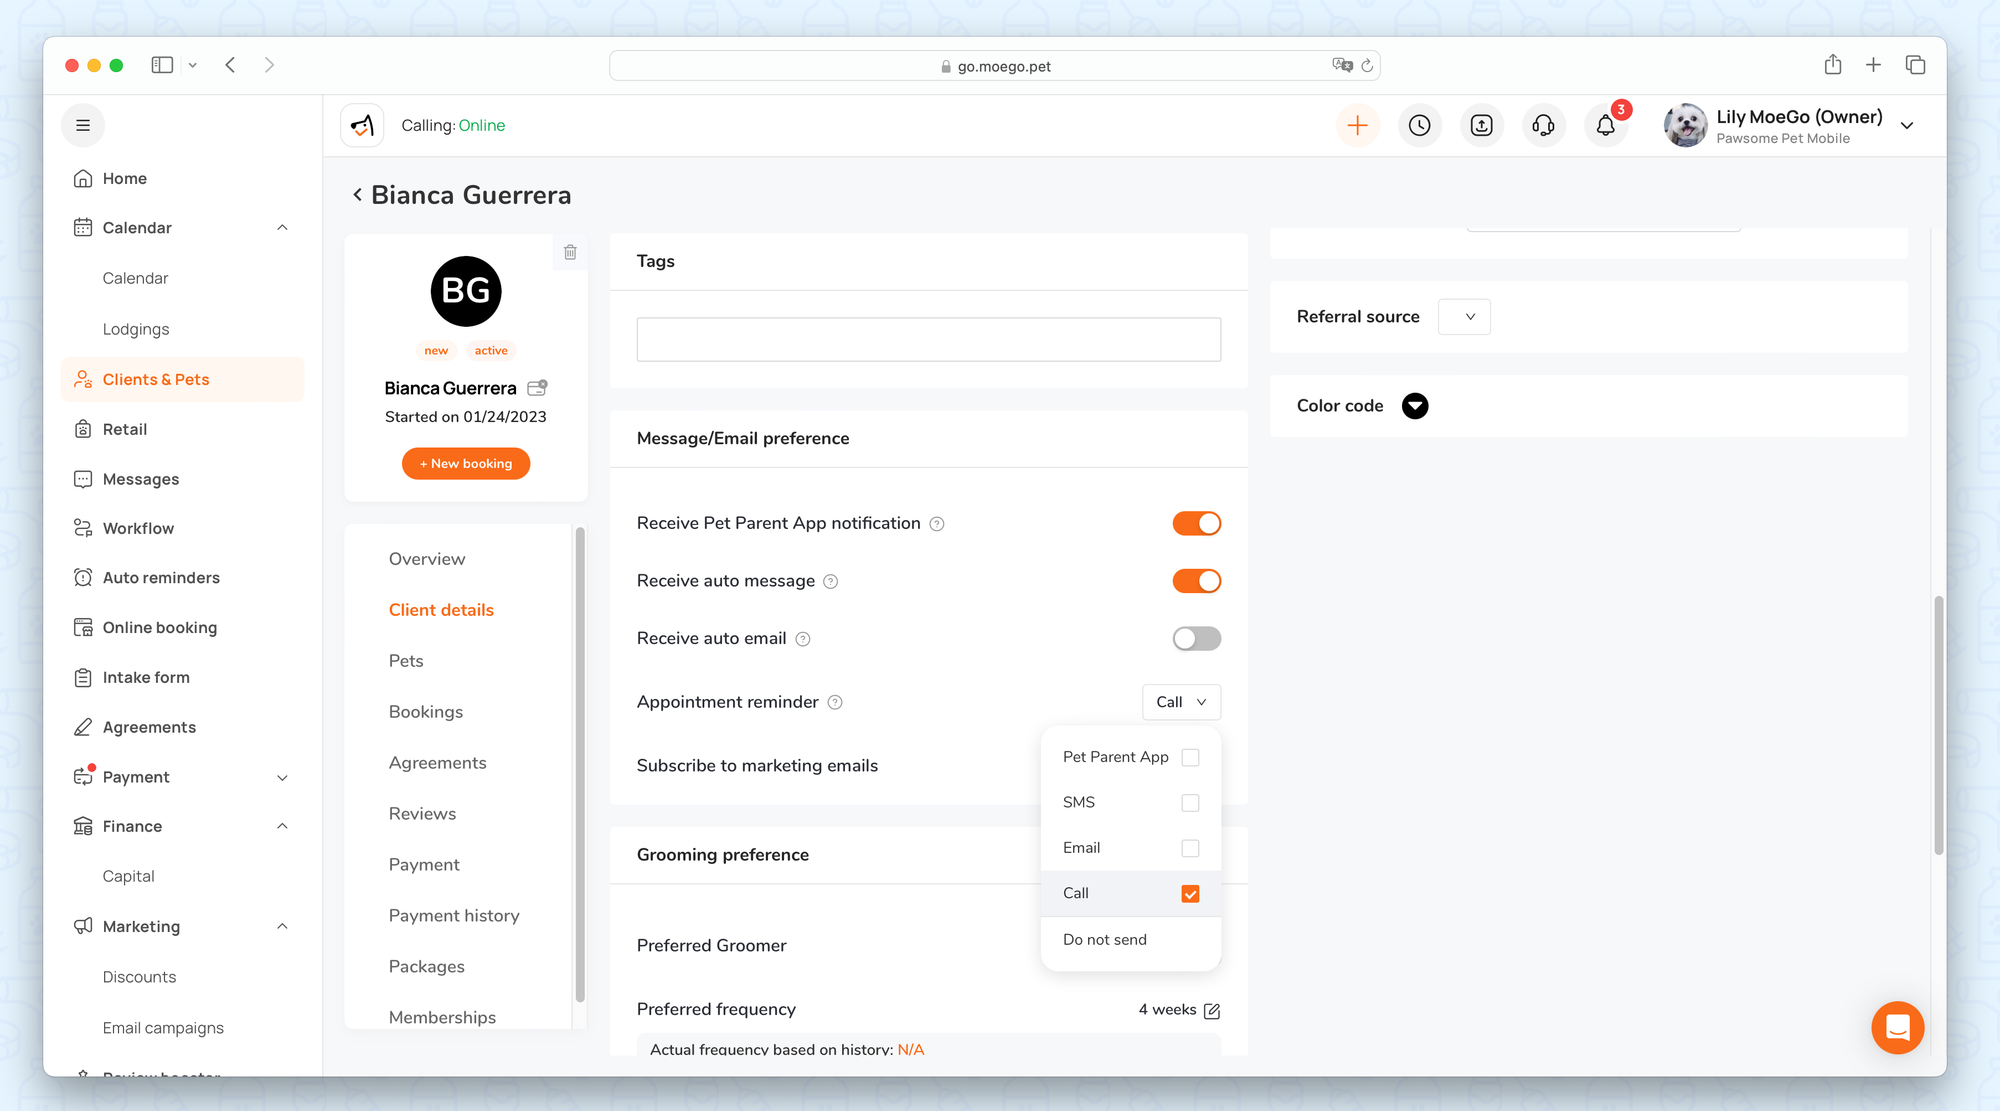Image resolution: width=2000 pixels, height=1111 pixels.
Task: Open the Referral source dropdown
Action: [1464, 317]
